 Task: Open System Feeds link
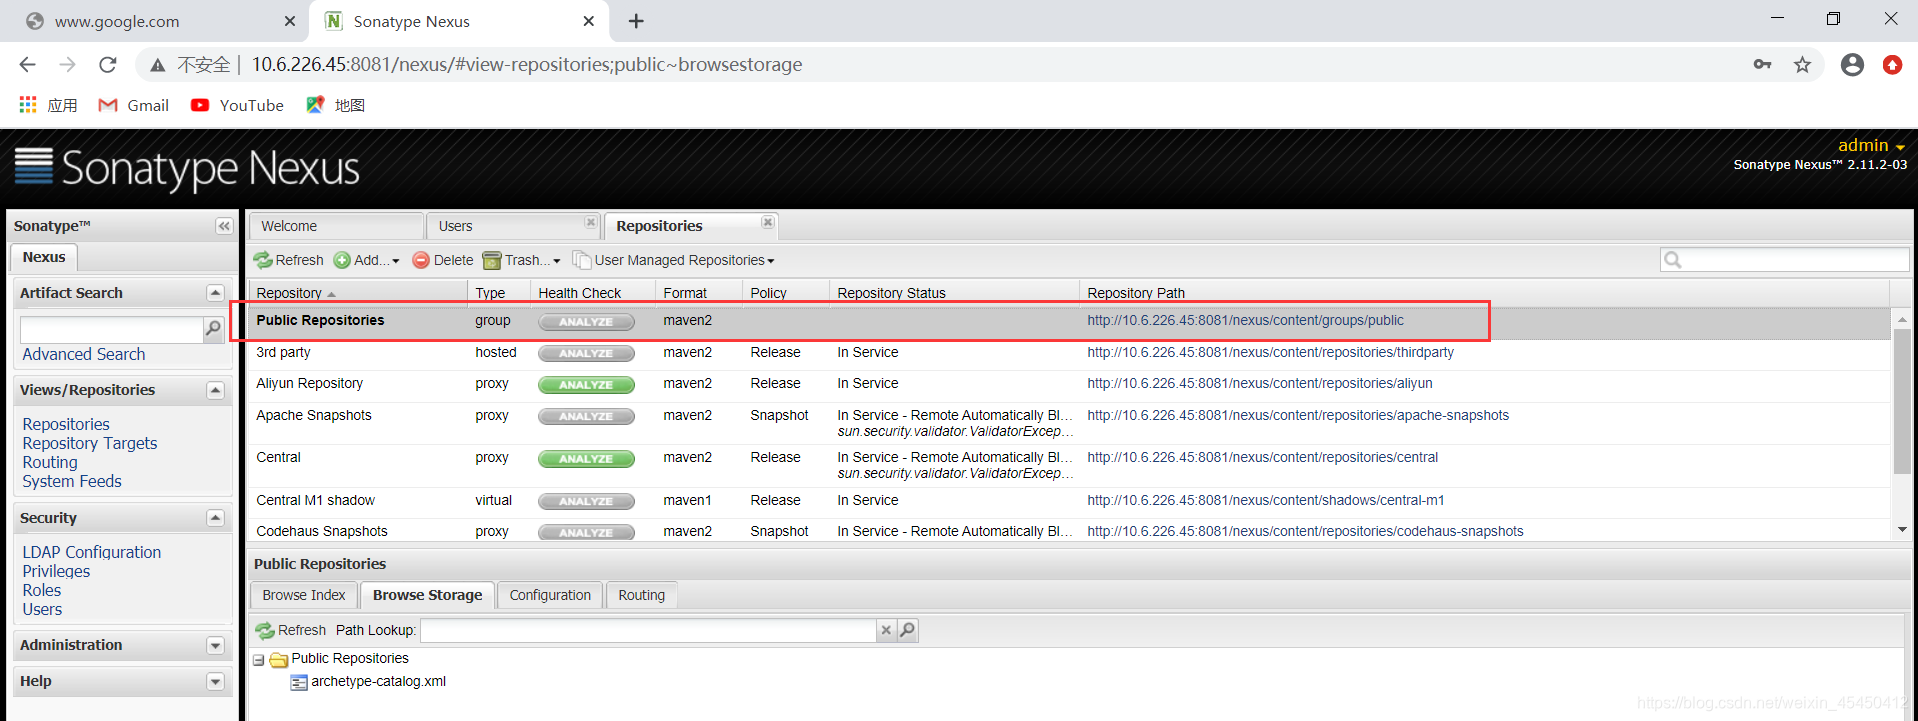click(x=72, y=481)
